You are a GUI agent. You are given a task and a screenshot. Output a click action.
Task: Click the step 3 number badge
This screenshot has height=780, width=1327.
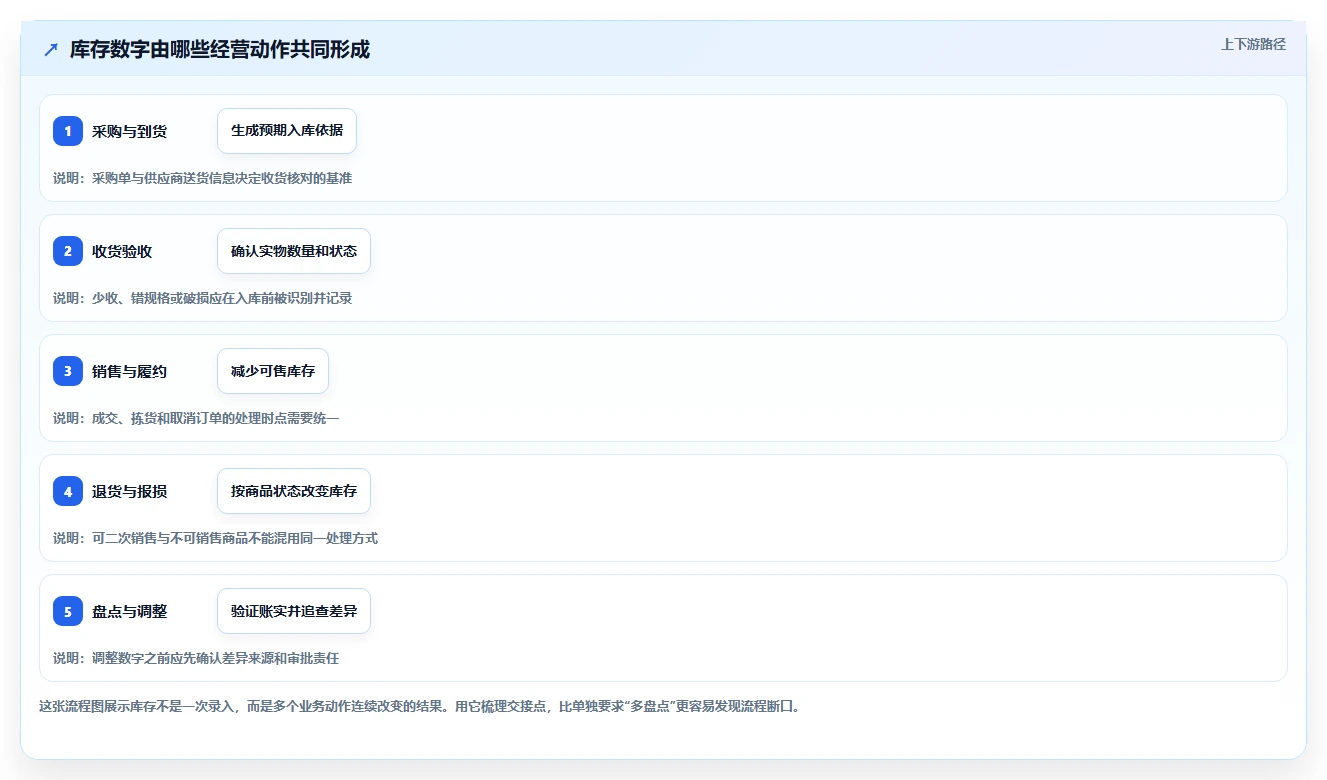click(x=68, y=371)
